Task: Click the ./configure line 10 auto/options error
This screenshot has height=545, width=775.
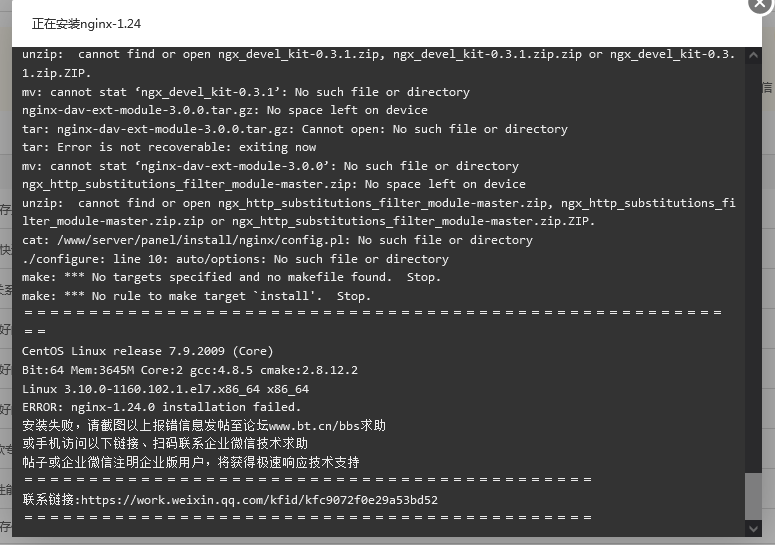Action: (235, 259)
